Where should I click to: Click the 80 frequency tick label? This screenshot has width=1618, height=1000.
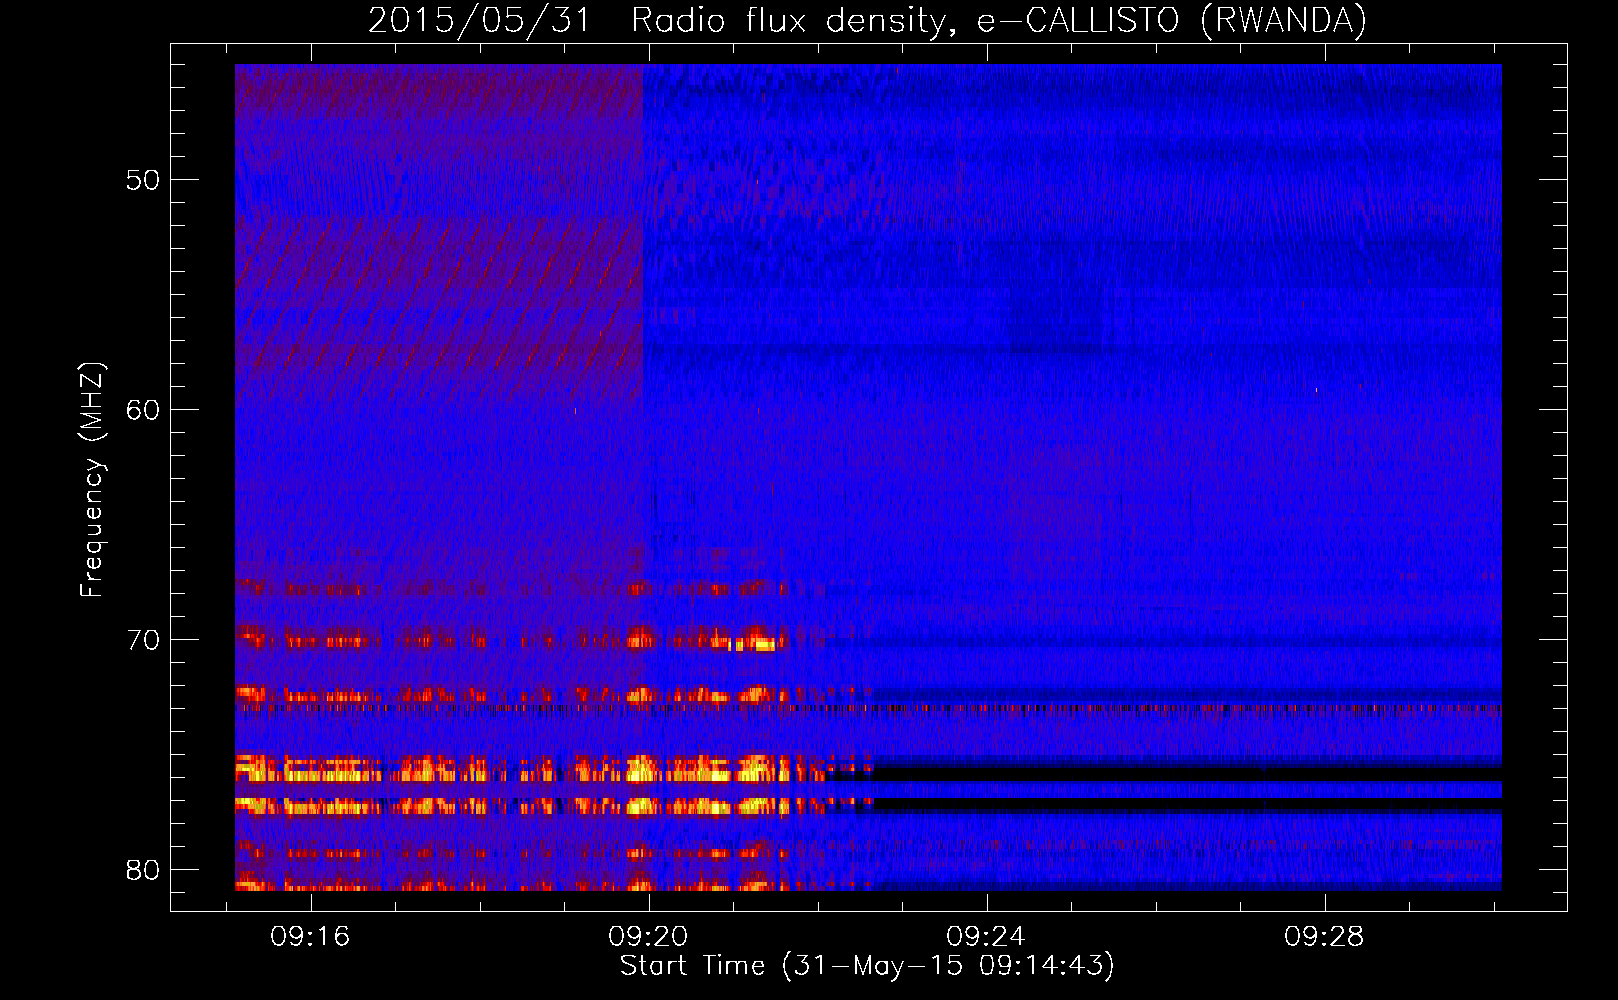(x=143, y=870)
